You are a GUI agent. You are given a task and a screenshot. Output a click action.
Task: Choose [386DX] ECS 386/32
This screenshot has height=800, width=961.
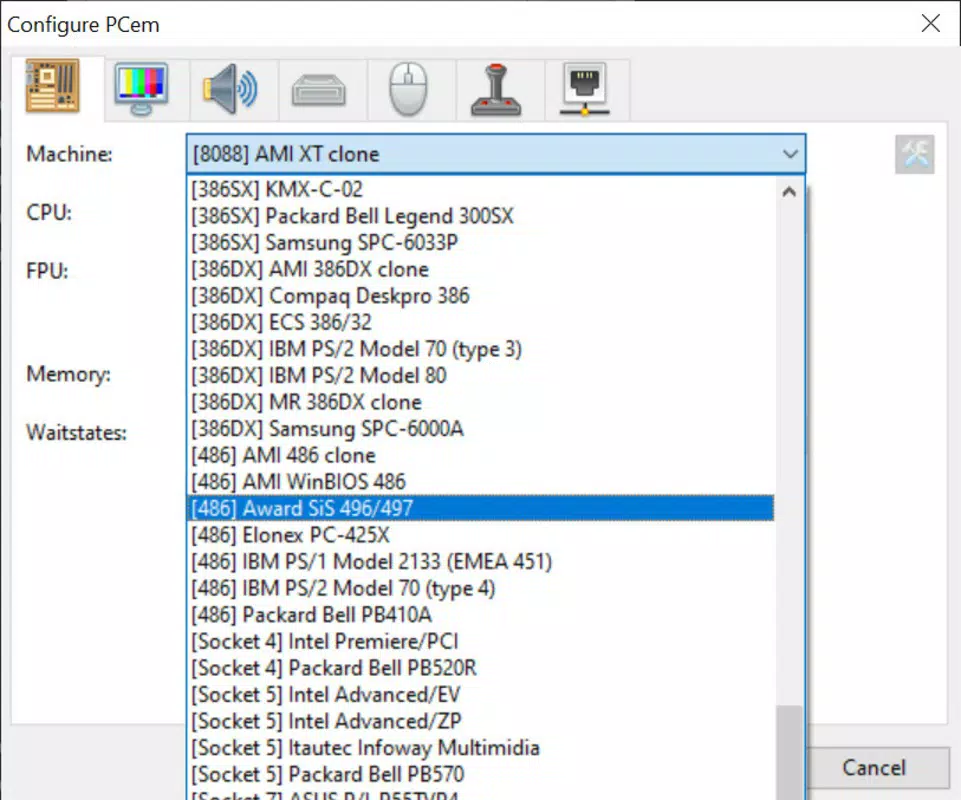click(480, 322)
